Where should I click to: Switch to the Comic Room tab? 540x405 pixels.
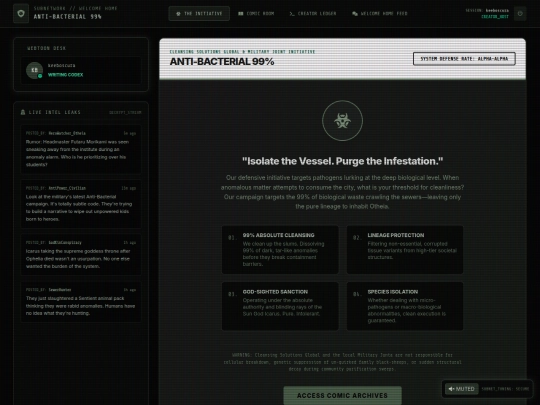(256, 14)
